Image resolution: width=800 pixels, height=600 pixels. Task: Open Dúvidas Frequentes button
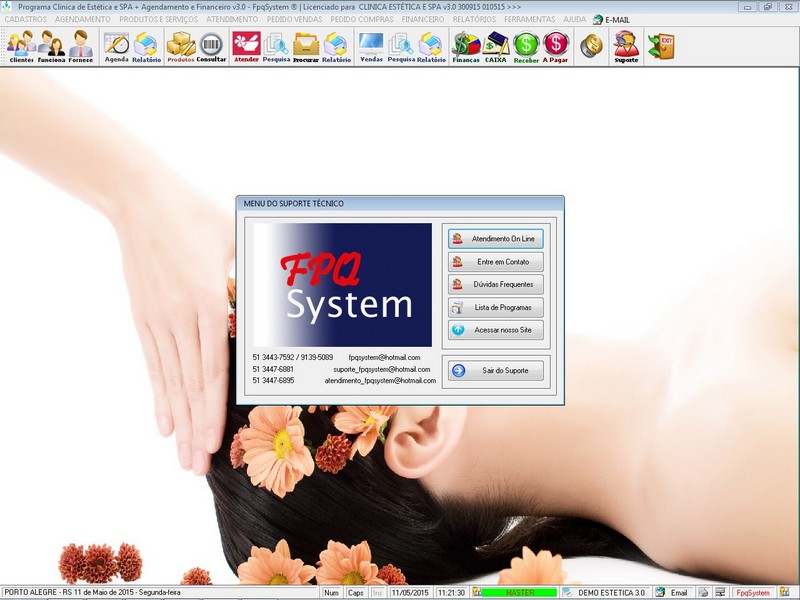(495, 284)
